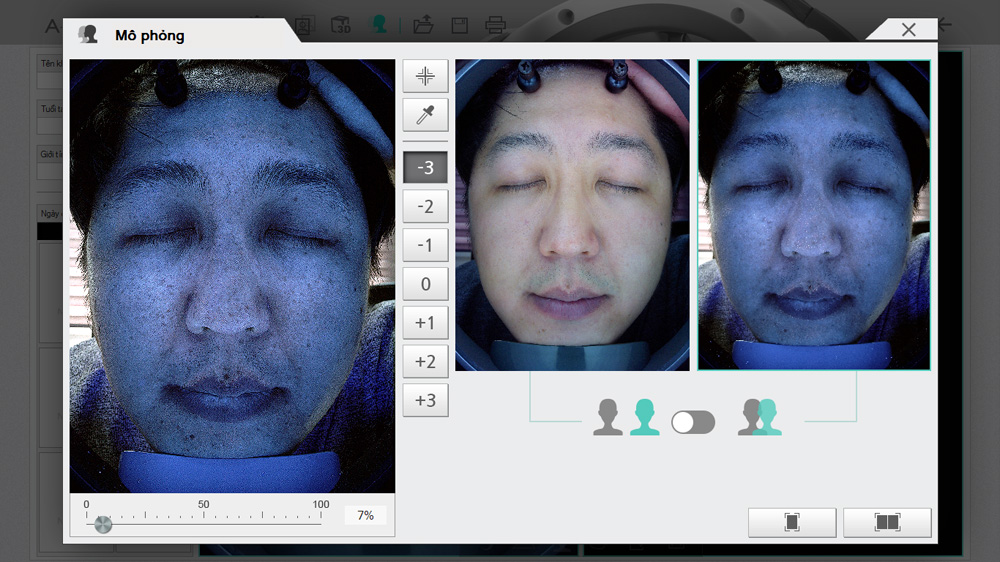Close the Mô phỏng dialog
Screen dimensions: 1000x562
(x=908, y=30)
